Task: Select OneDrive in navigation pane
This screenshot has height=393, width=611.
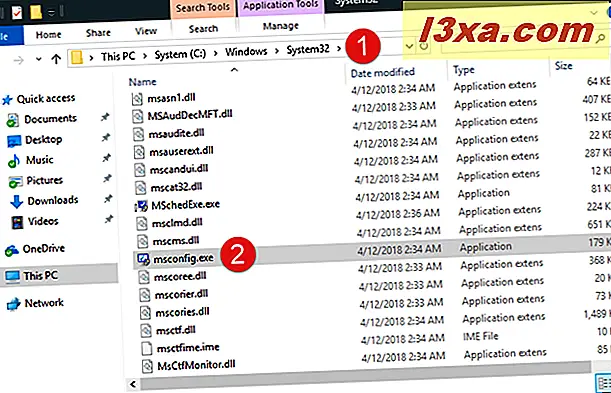Action: click(x=44, y=248)
